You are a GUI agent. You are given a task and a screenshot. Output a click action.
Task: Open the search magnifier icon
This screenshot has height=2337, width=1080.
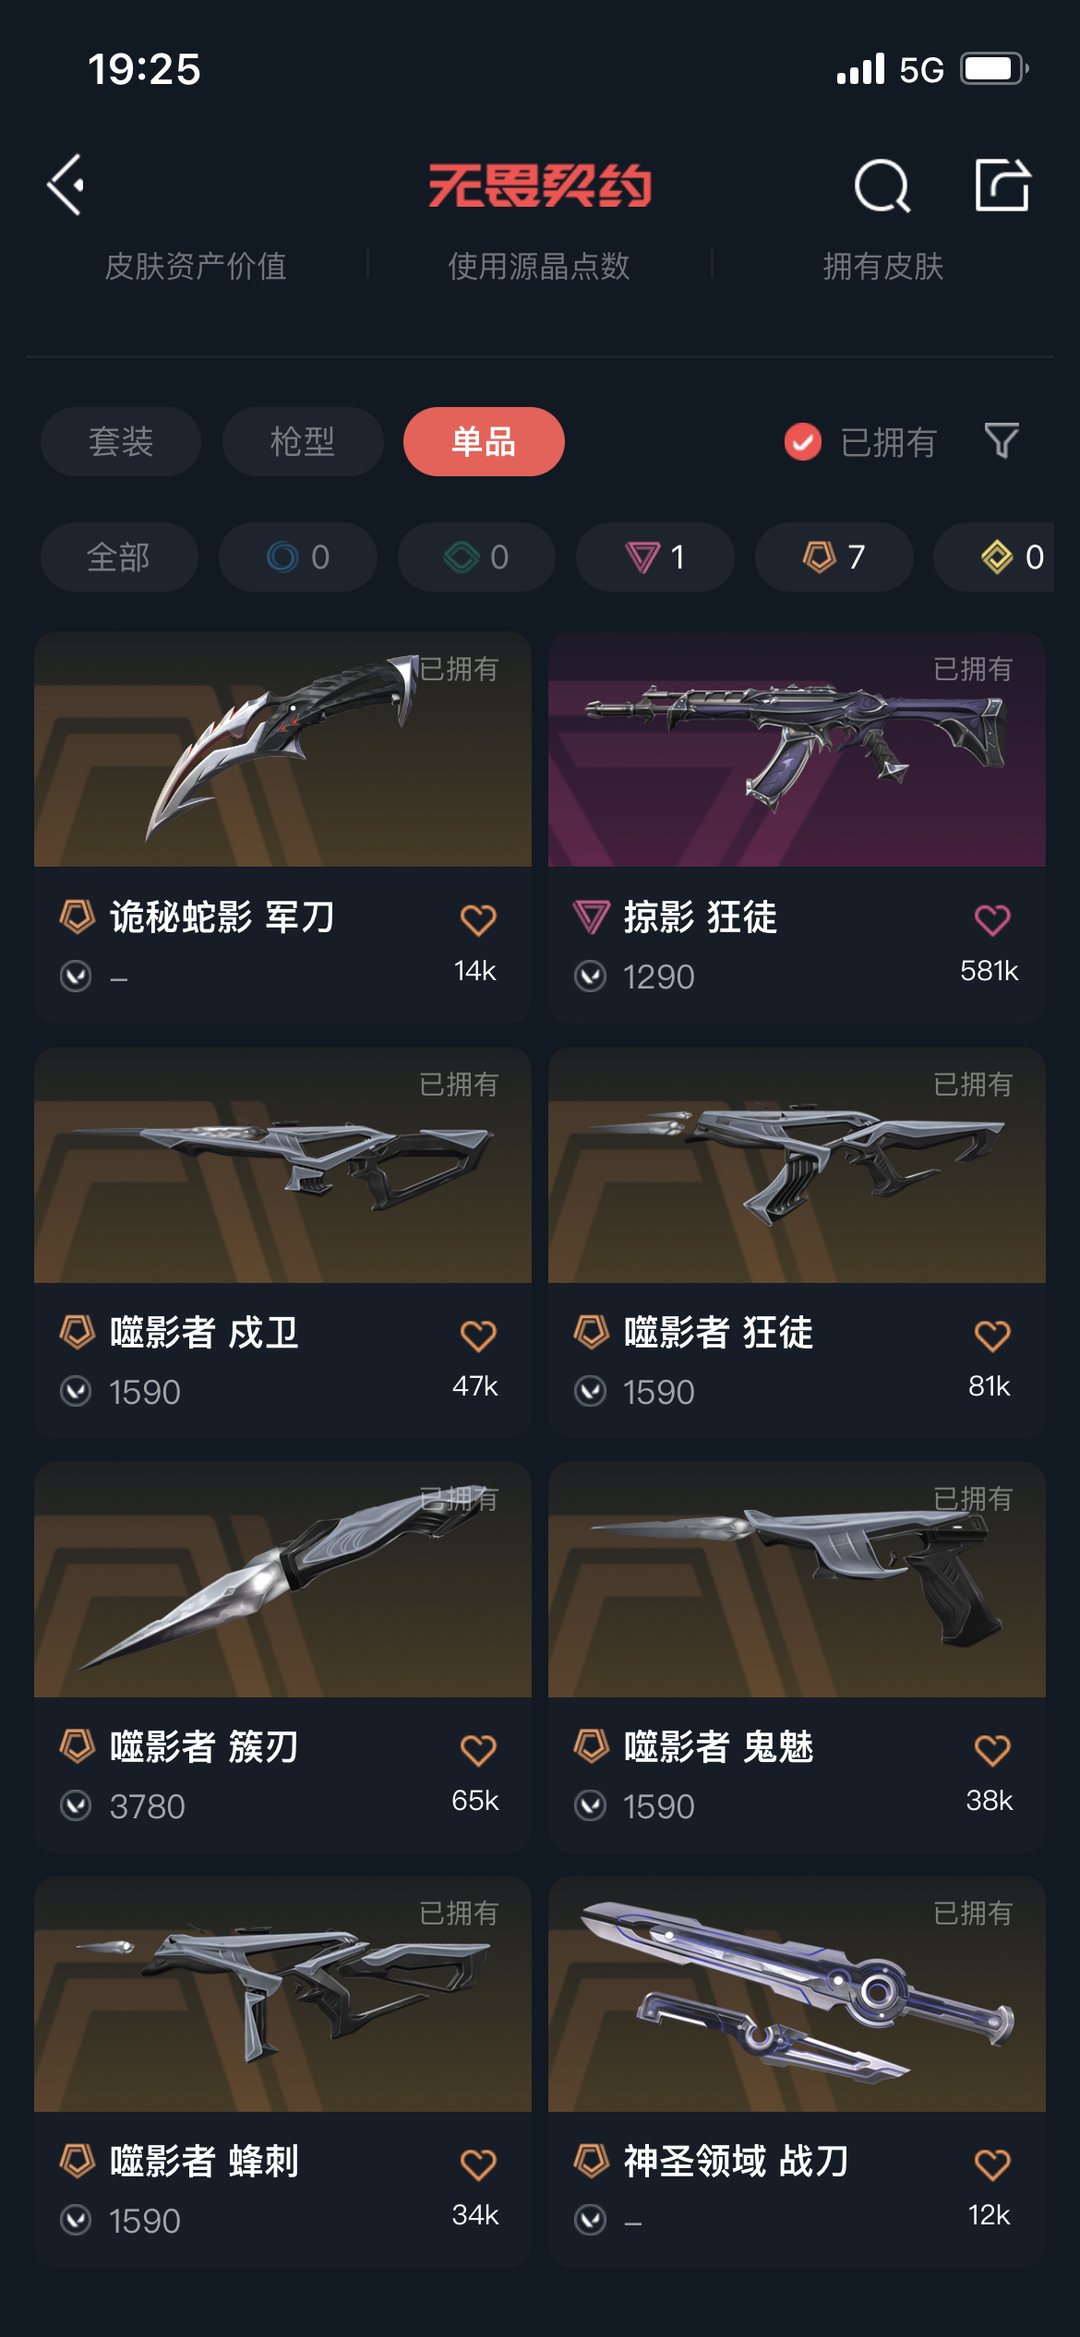882,185
